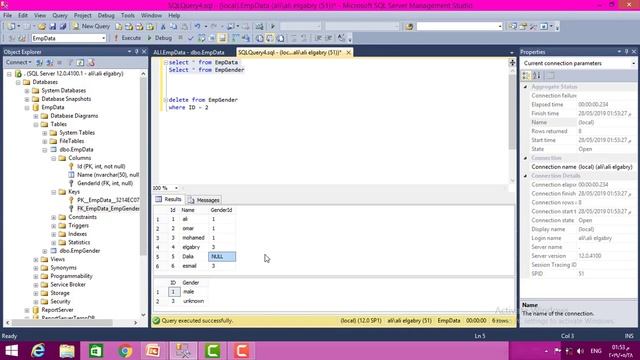Click the Undo arrow icon
The height and width of the screenshot is (360, 640).
coord(197,27)
